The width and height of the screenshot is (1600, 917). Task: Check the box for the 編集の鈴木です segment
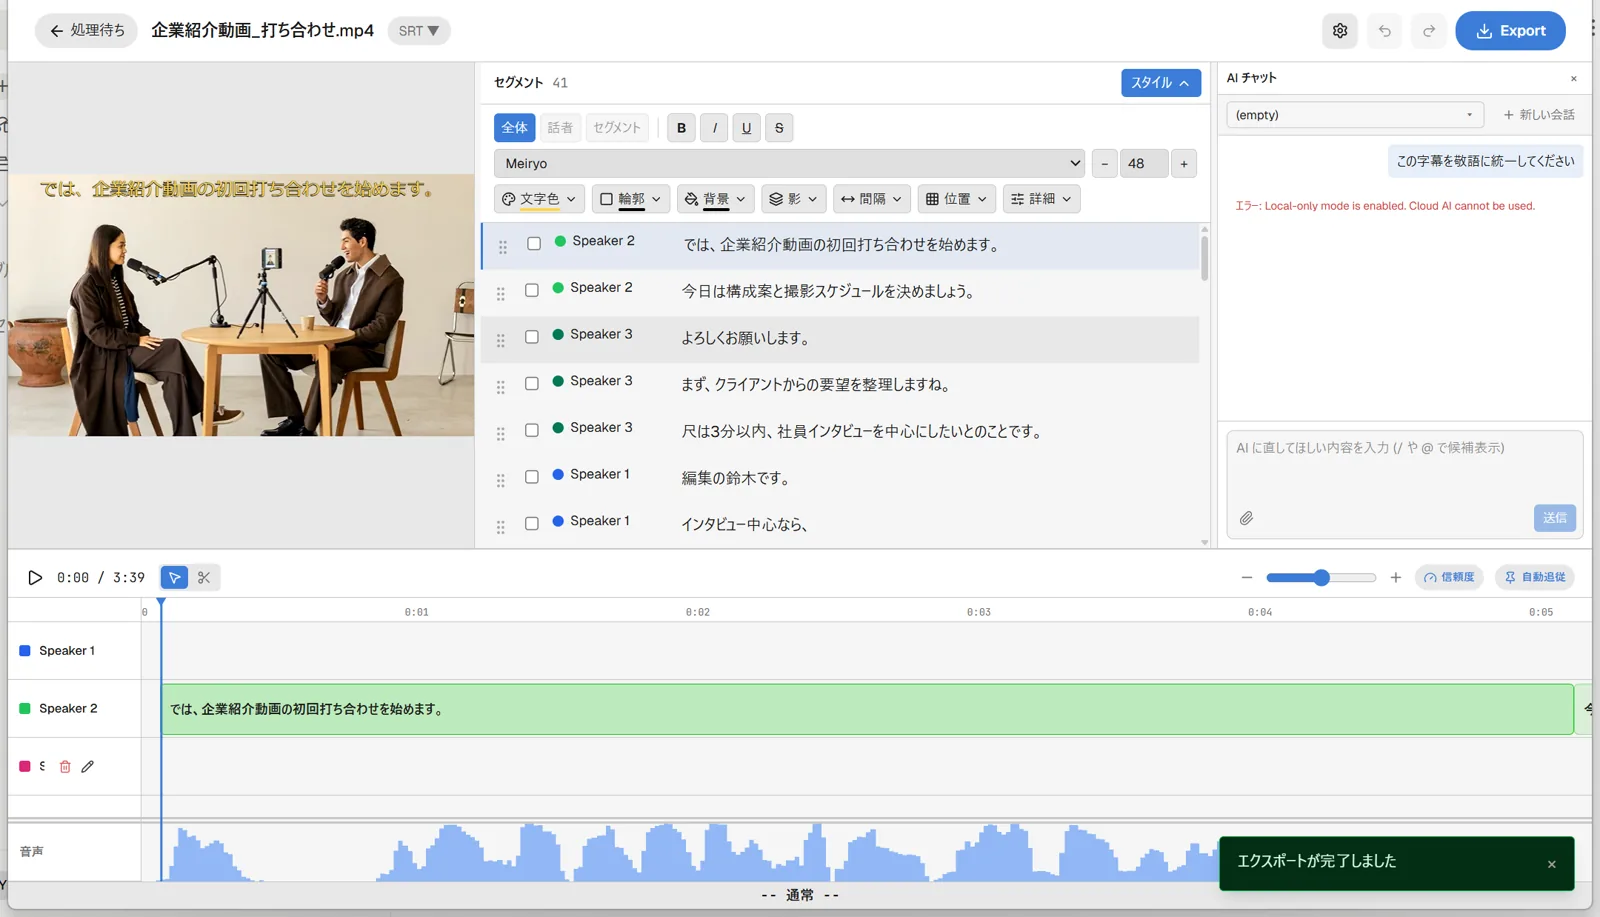[x=532, y=477]
